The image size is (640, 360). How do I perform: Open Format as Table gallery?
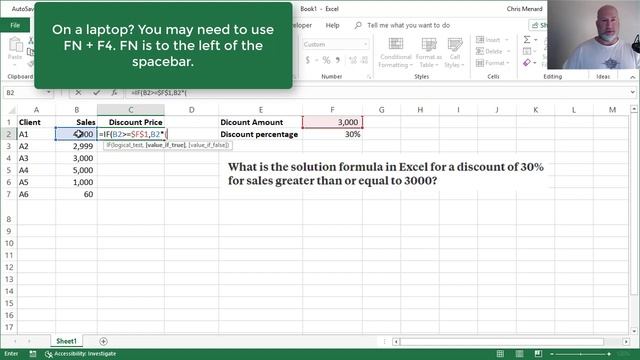click(x=429, y=53)
